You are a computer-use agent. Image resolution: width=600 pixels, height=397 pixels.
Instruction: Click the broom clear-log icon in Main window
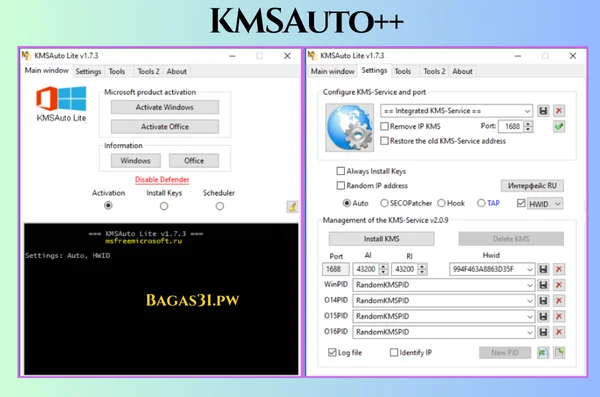pos(292,207)
